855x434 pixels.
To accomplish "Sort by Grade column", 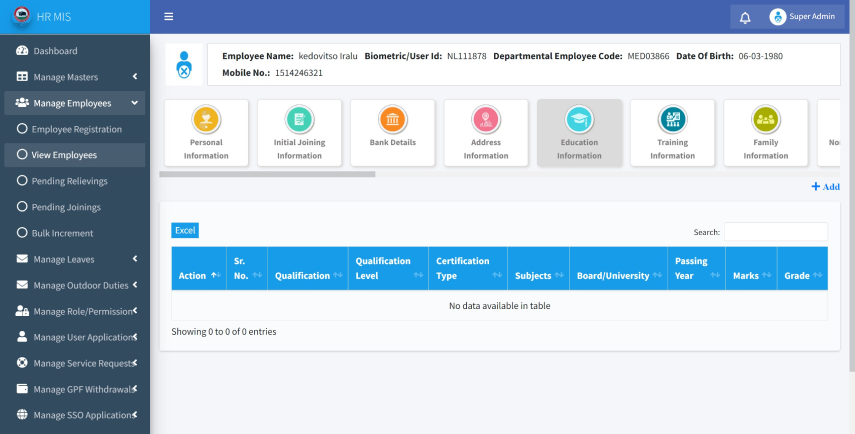I will coord(803,268).
